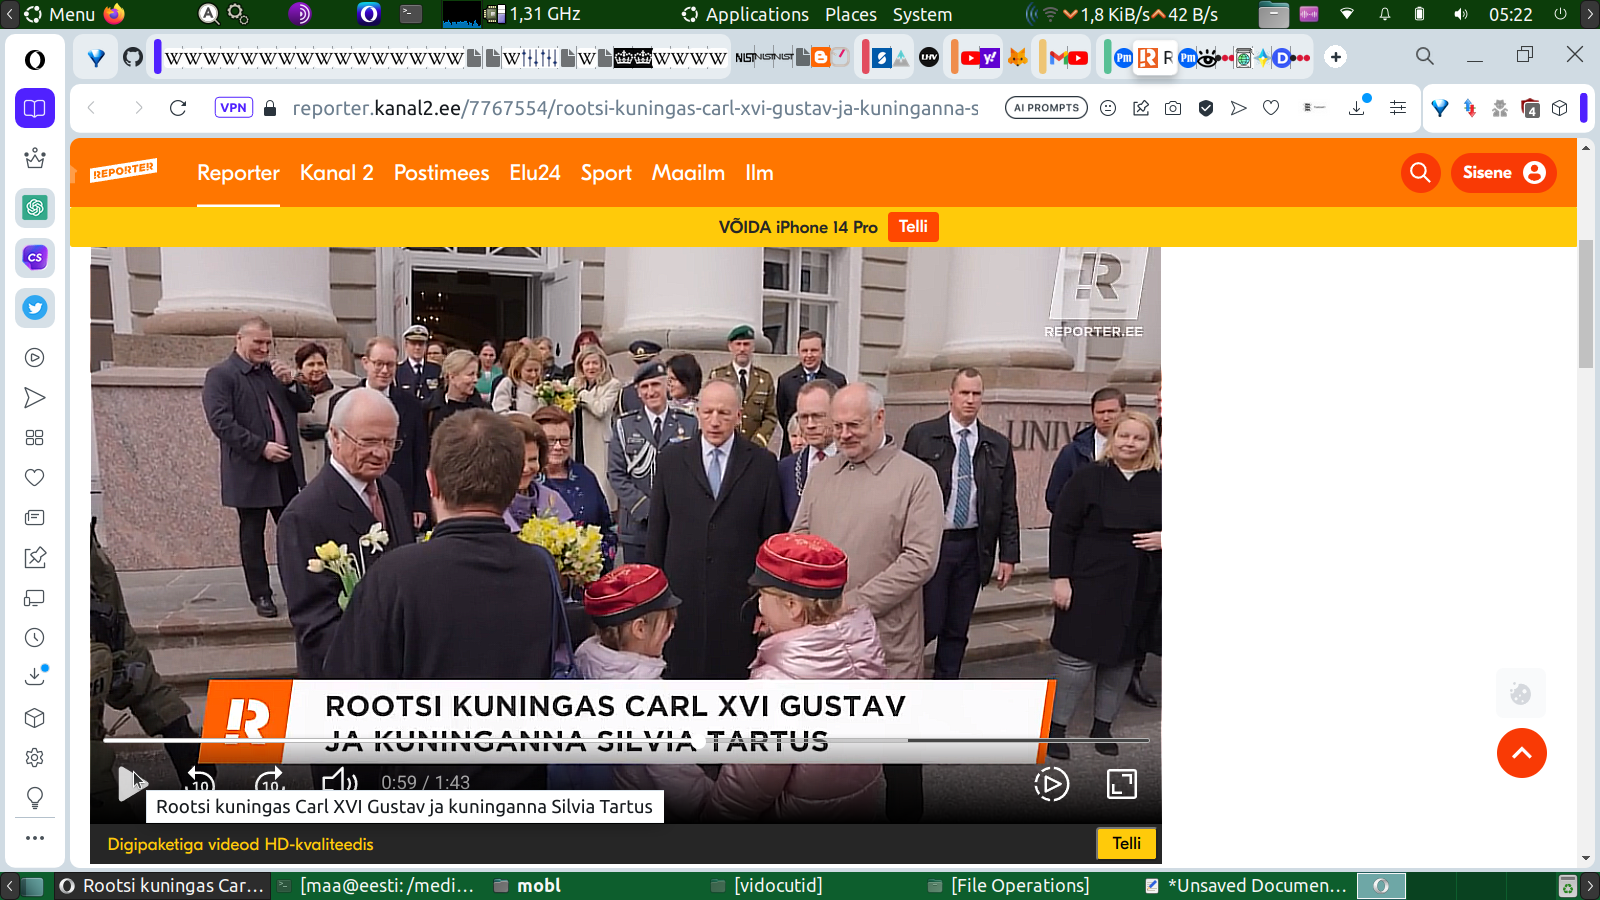Click the address bar URL field

click(636, 108)
